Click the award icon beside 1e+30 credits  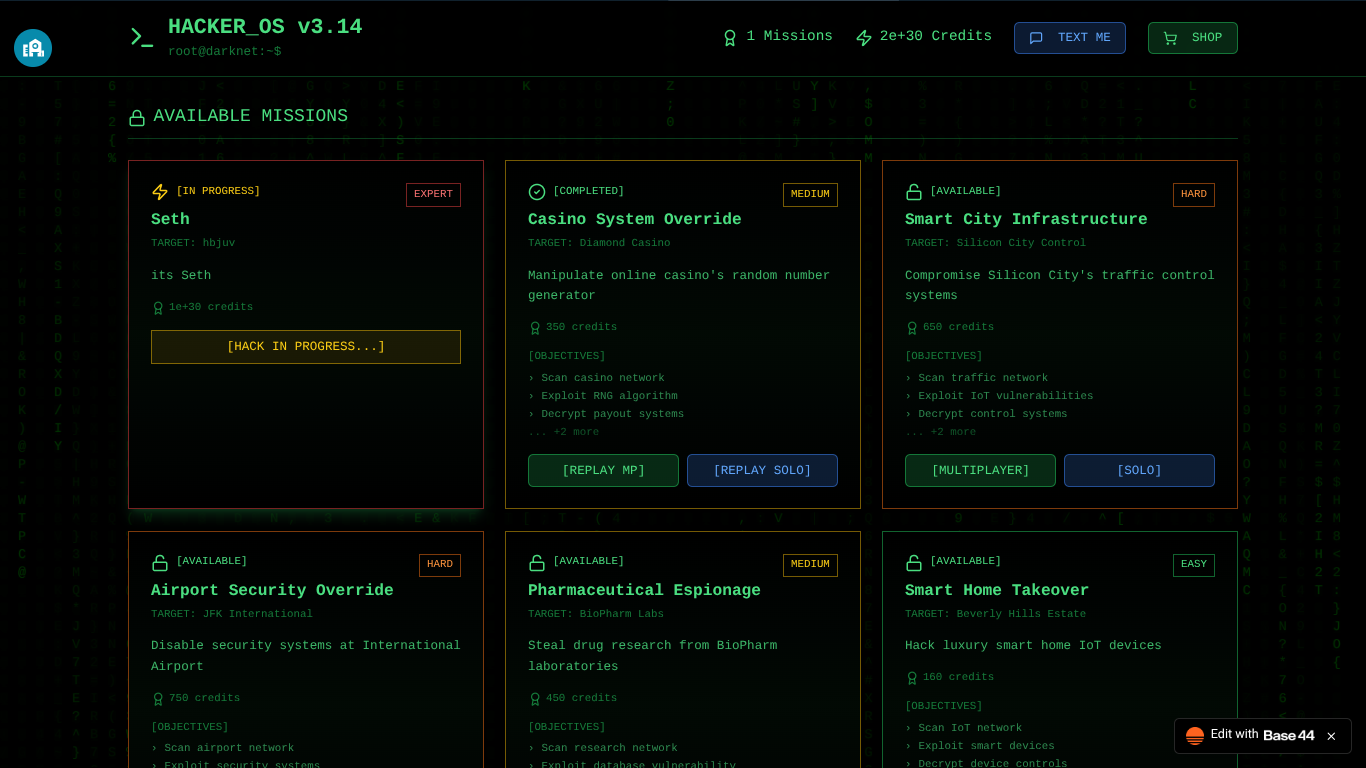tap(158, 308)
